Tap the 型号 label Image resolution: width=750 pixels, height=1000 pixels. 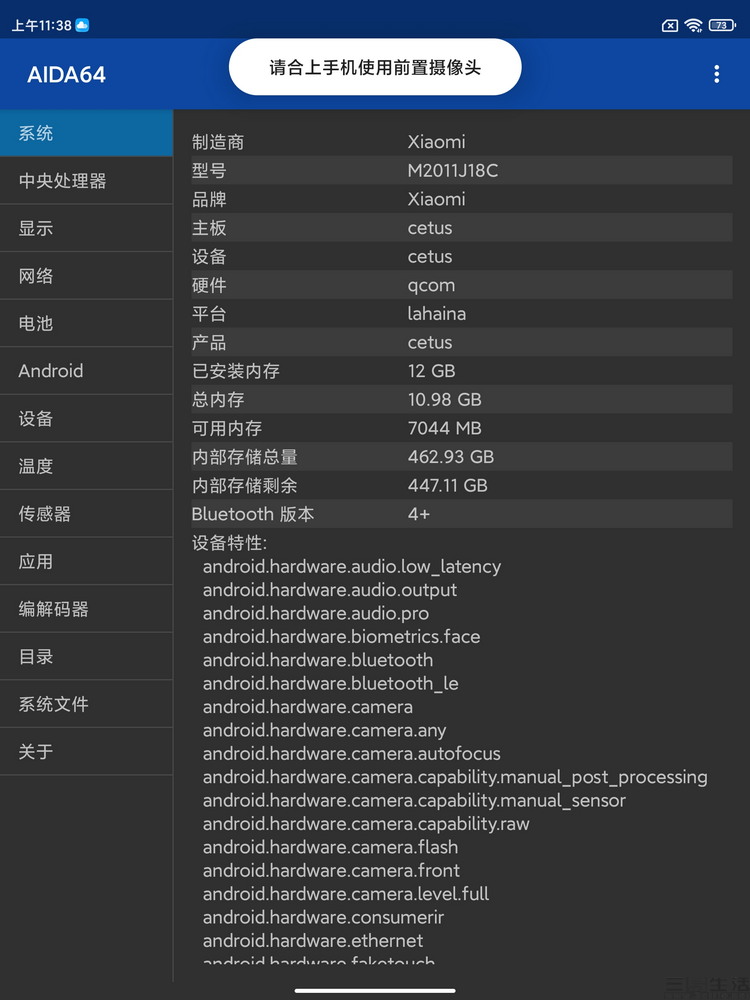[x=209, y=170]
